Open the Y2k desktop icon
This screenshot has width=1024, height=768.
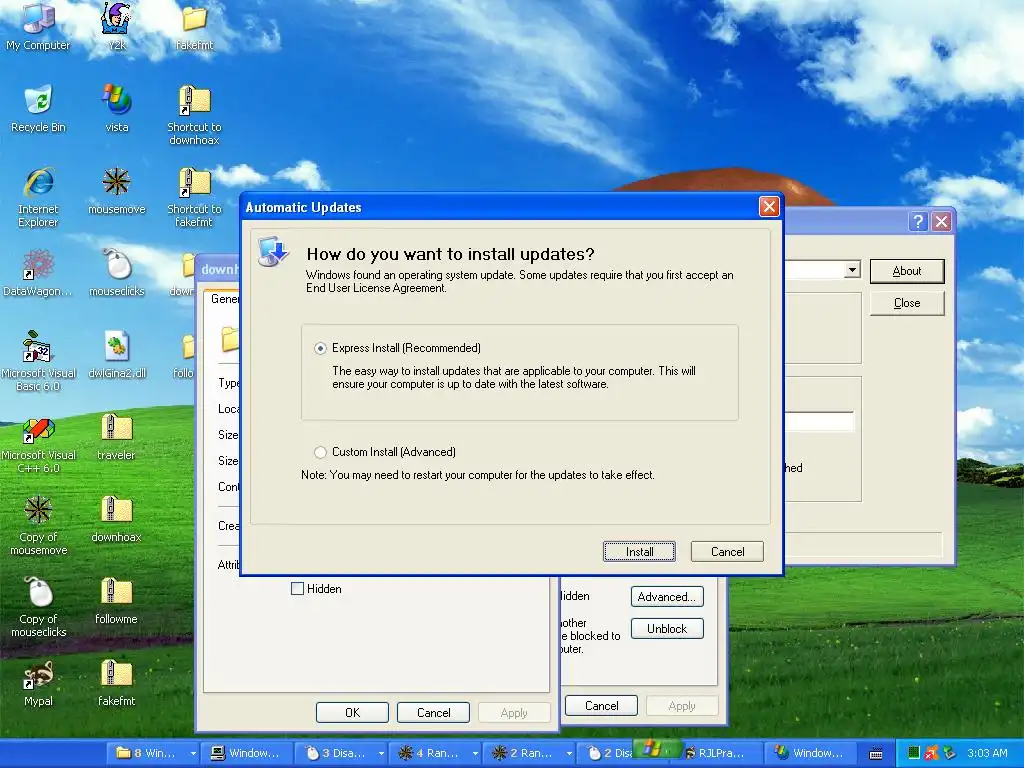coord(116,26)
